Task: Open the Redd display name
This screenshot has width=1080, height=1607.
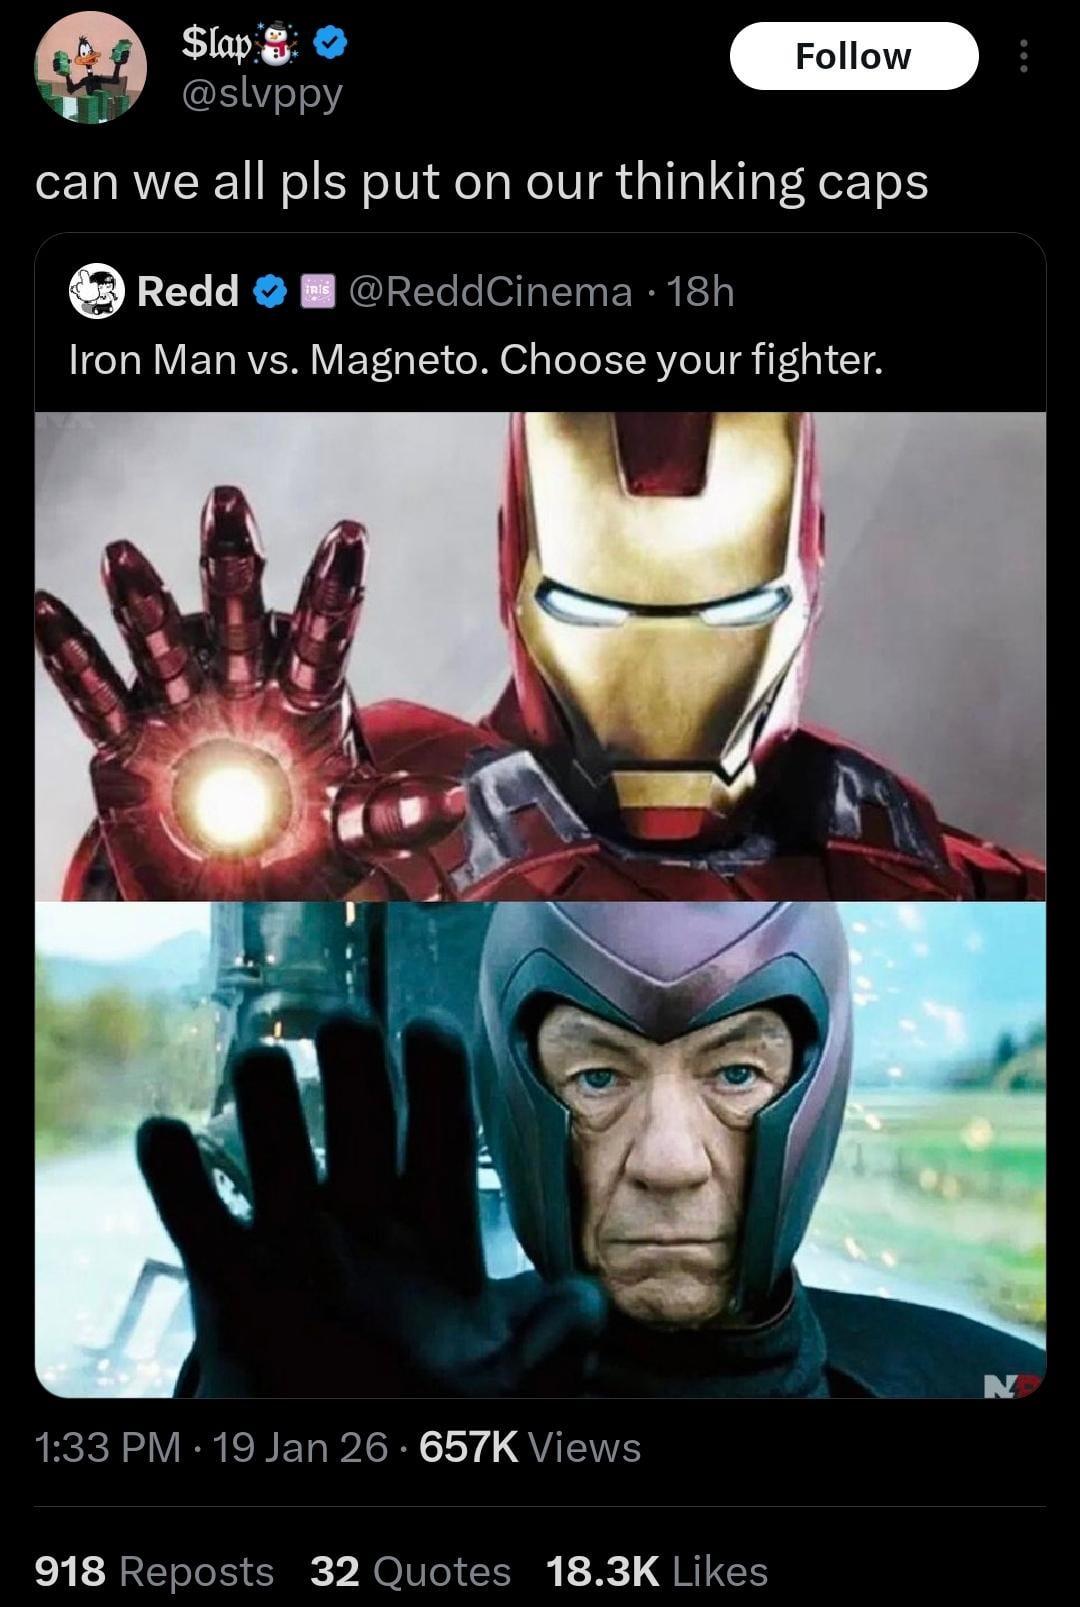Action: pos(187,292)
